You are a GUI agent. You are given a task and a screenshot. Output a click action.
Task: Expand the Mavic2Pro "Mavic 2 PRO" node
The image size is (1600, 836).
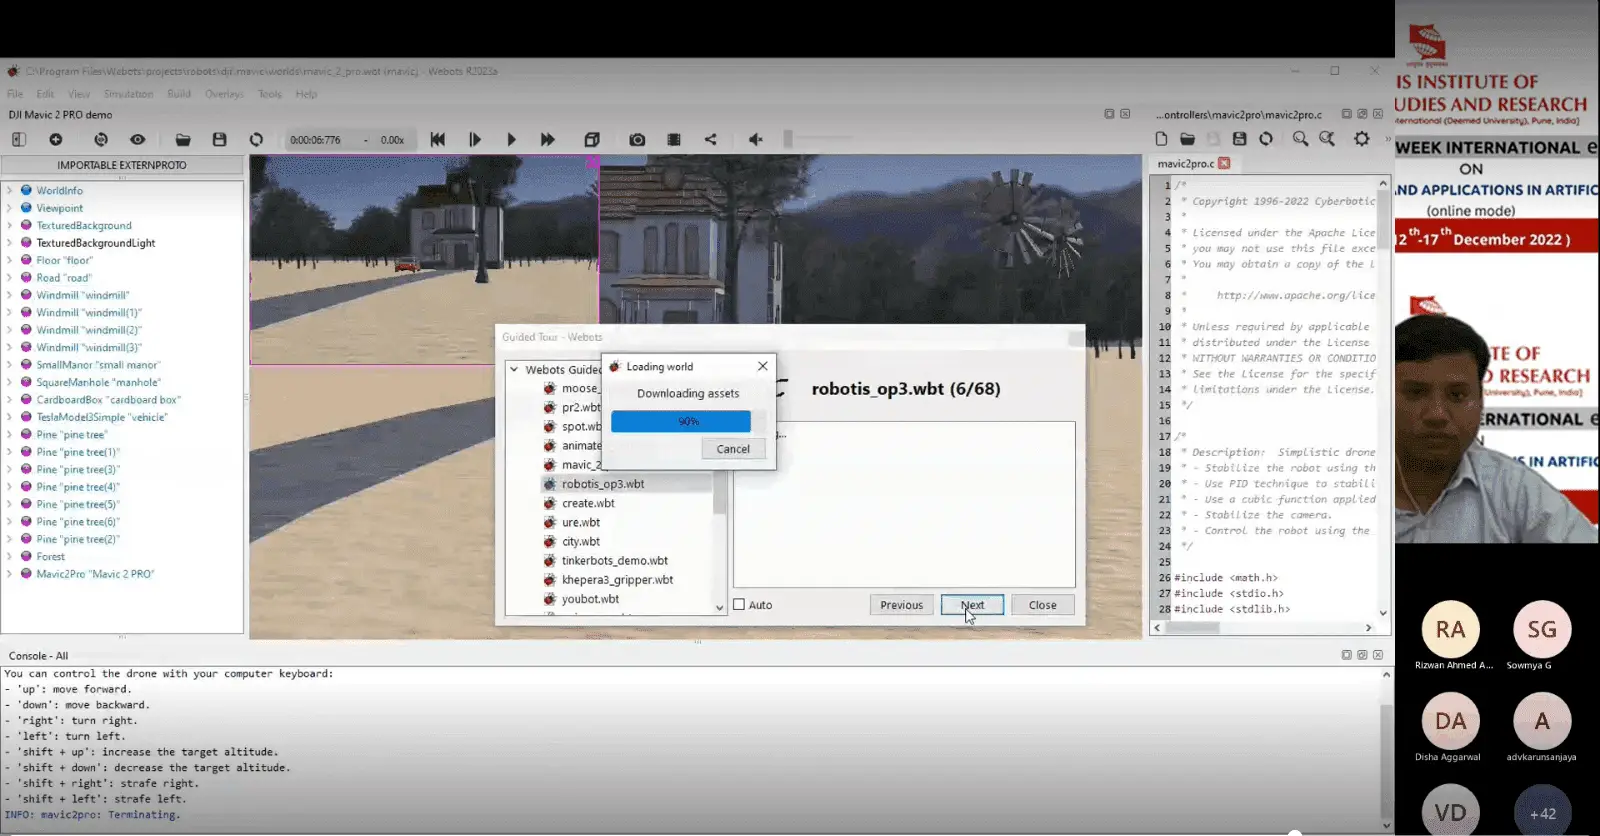pyautogui.click(x=9, y=574)
